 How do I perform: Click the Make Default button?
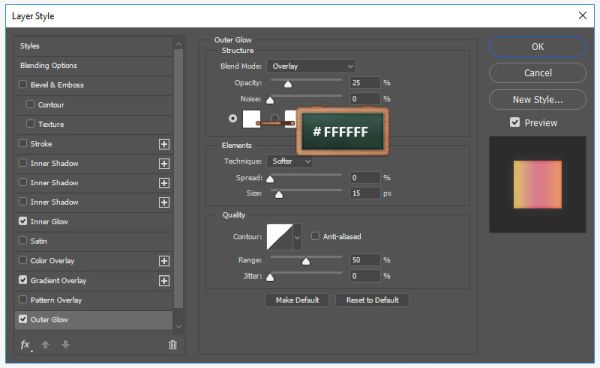[297, 300]
